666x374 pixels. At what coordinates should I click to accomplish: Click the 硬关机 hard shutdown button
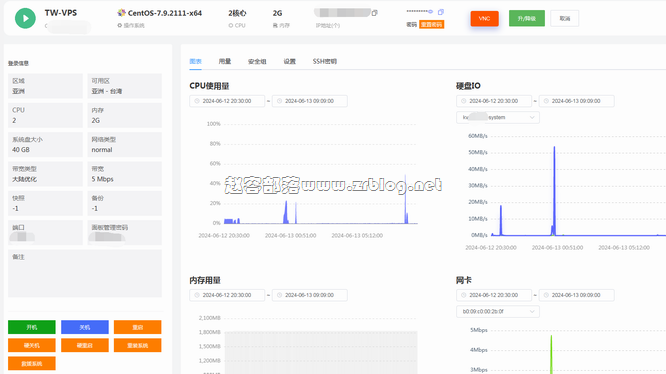point(32,346)
